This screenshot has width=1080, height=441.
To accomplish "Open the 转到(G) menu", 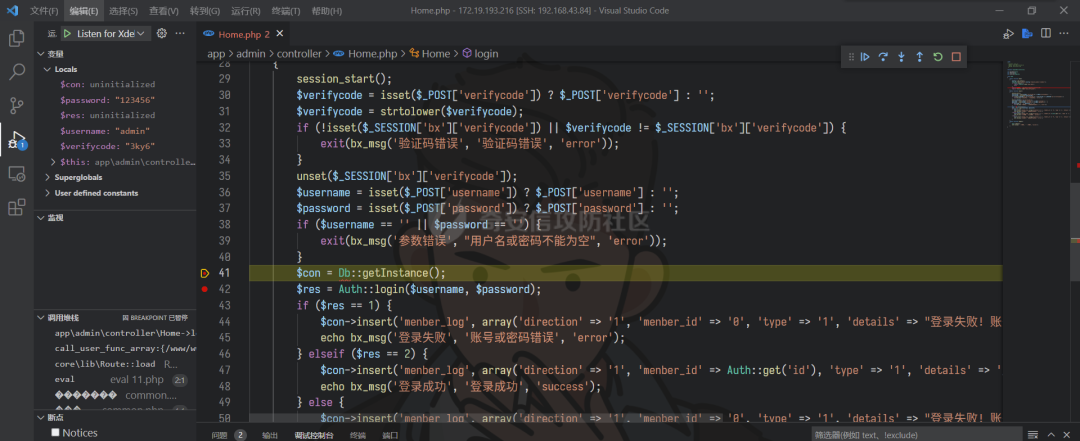I will pyautogui.click(x=205, y=11).
